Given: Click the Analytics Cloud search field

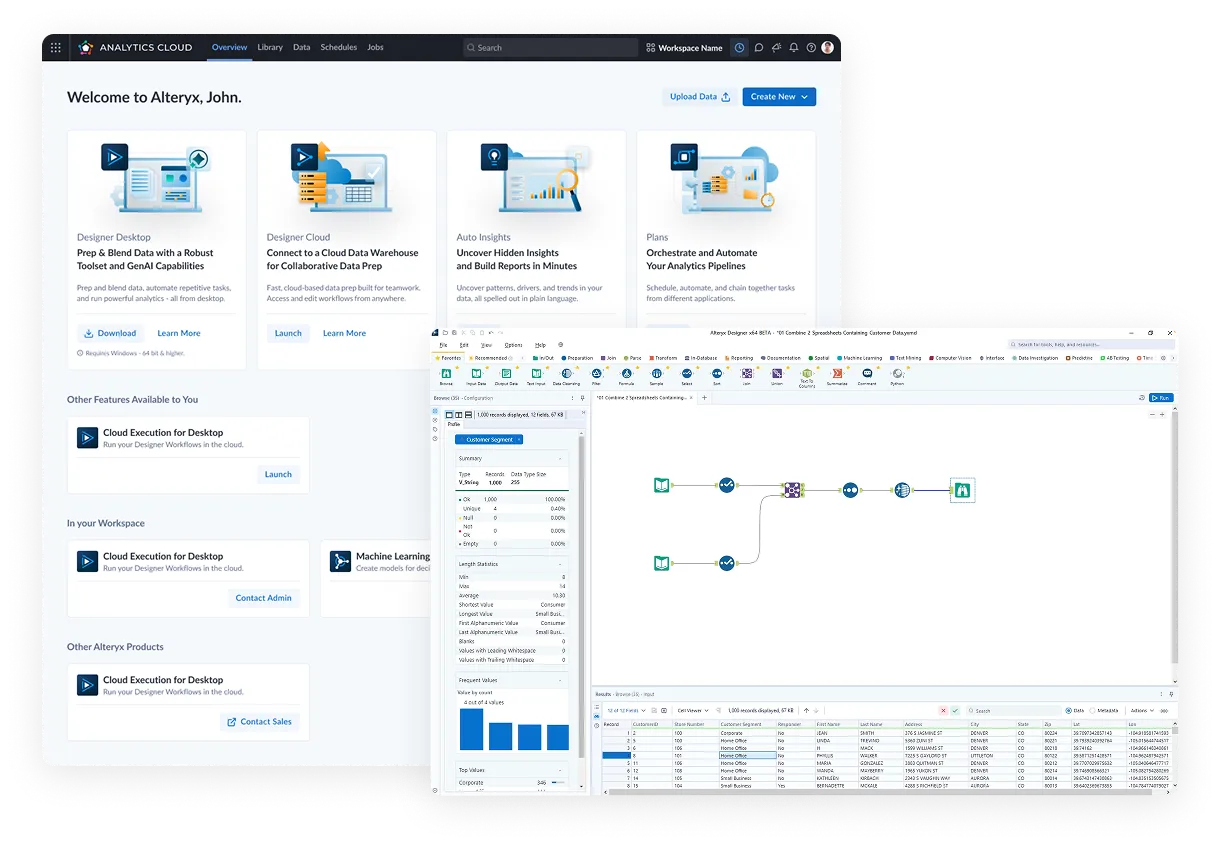Looking at the screenshot, I should pyautogui.click(x=550, y=48).
